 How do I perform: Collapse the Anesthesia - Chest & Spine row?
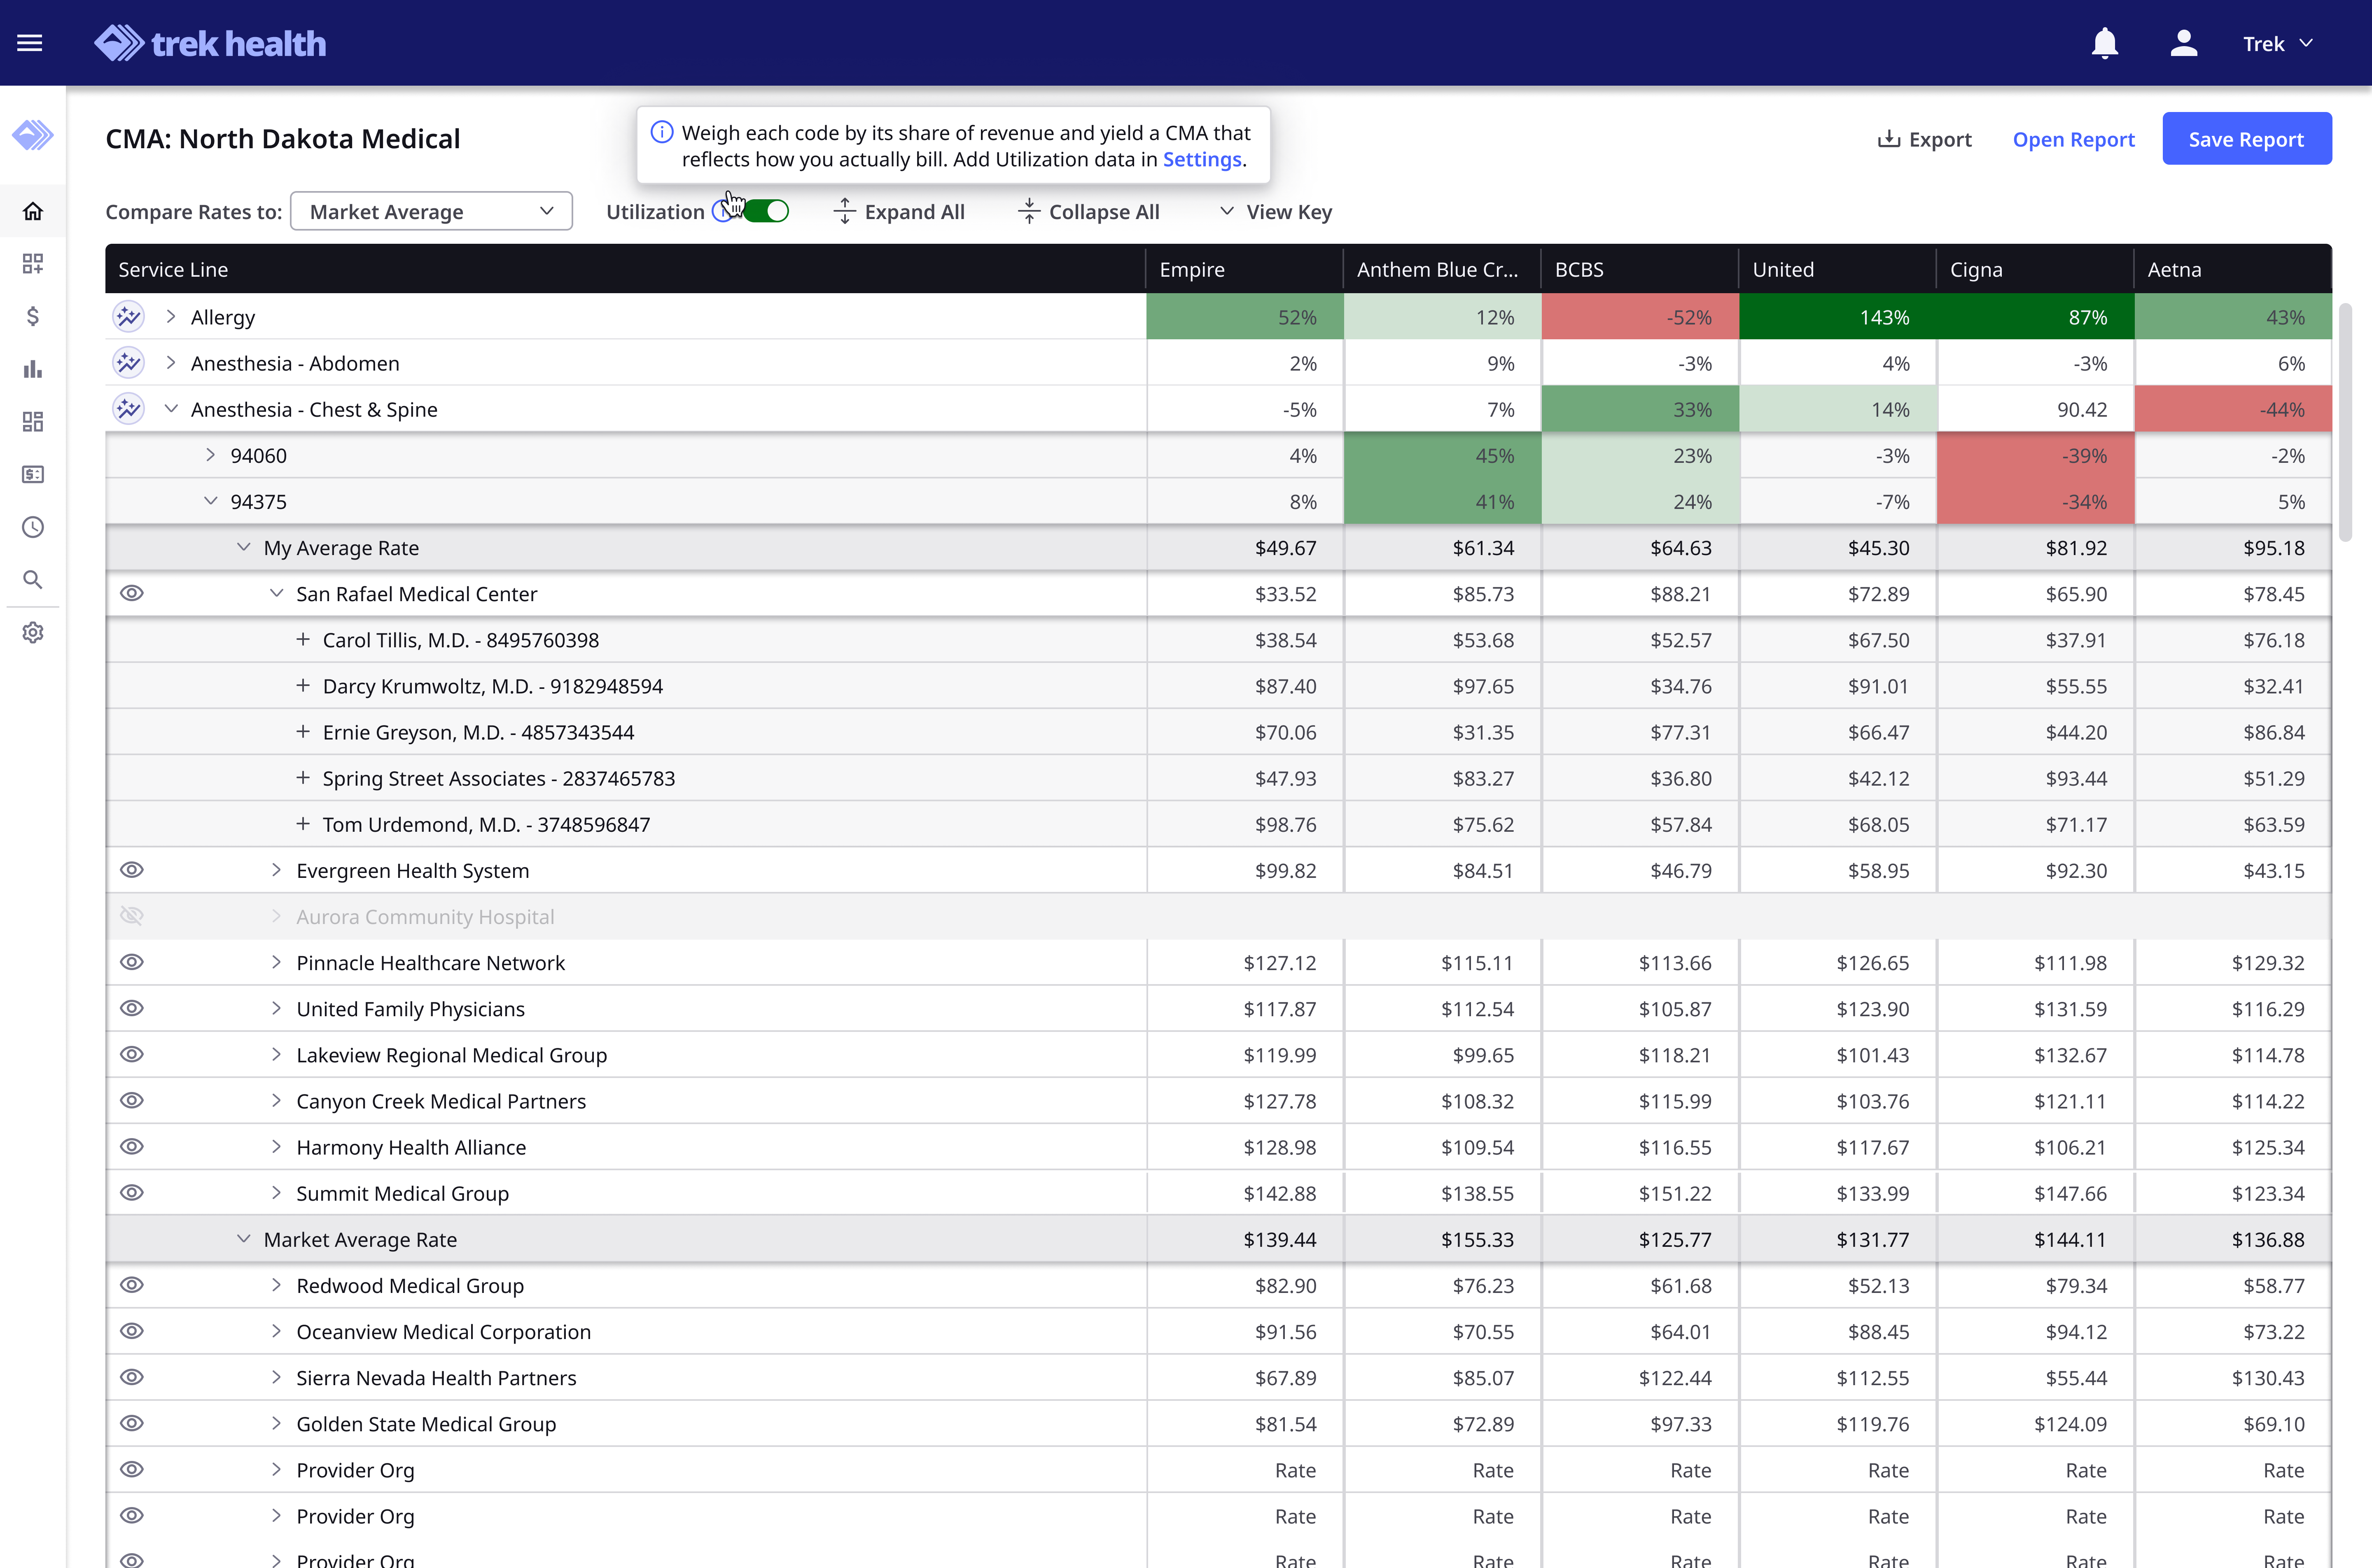(171, 409)
